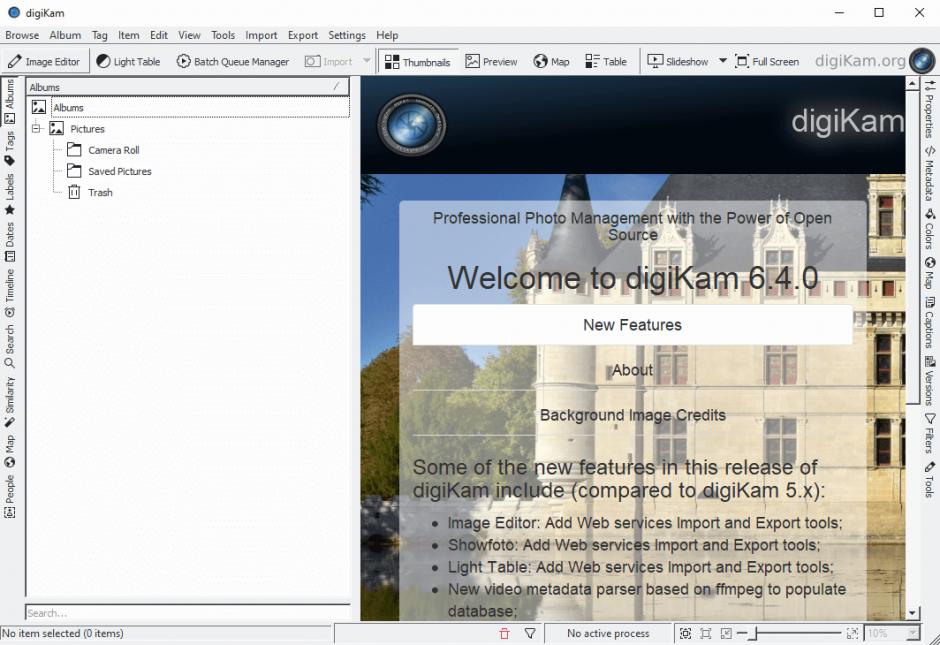Open the Timeline left sidebar tab
Viewport: 940px width, 645px height.
[10, 293]
